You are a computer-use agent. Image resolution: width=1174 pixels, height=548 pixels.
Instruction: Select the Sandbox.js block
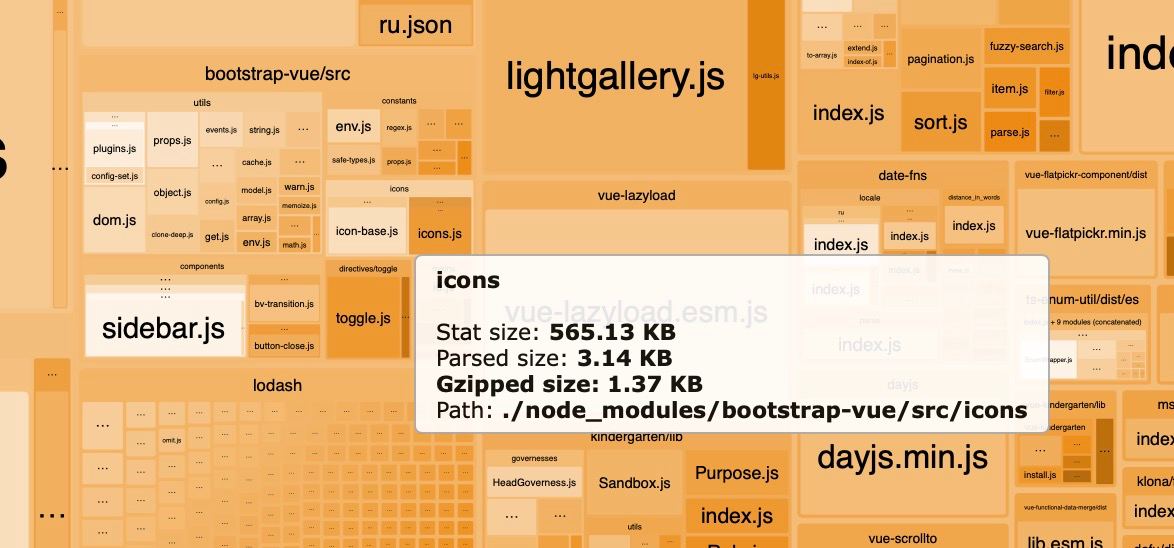point(634,483)
